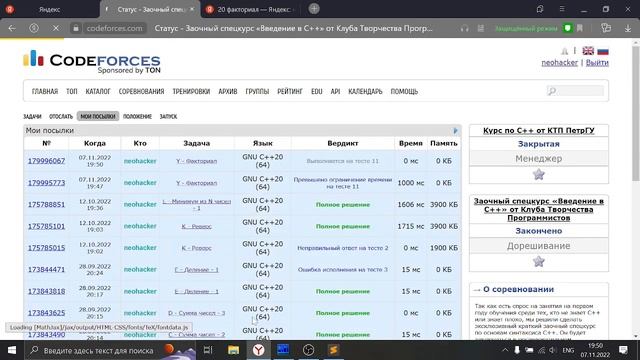Click the blue arrow in Мои посылки header
Image resolution: width=640 pixels, height=360 pixels.
[456, 131]
